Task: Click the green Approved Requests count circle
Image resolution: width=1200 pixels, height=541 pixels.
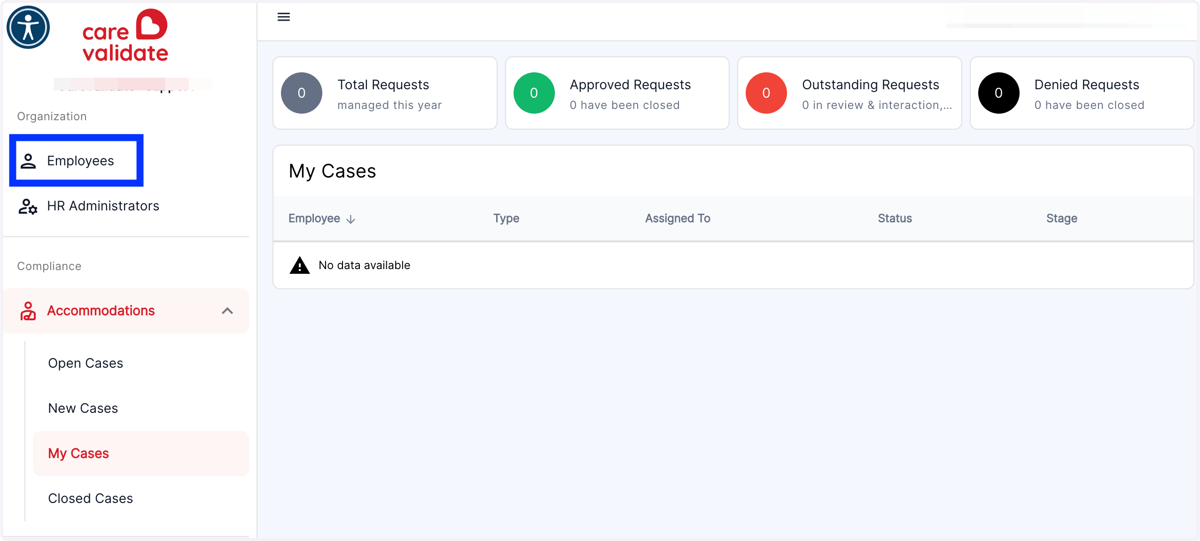Action: (x=534, y=93)
